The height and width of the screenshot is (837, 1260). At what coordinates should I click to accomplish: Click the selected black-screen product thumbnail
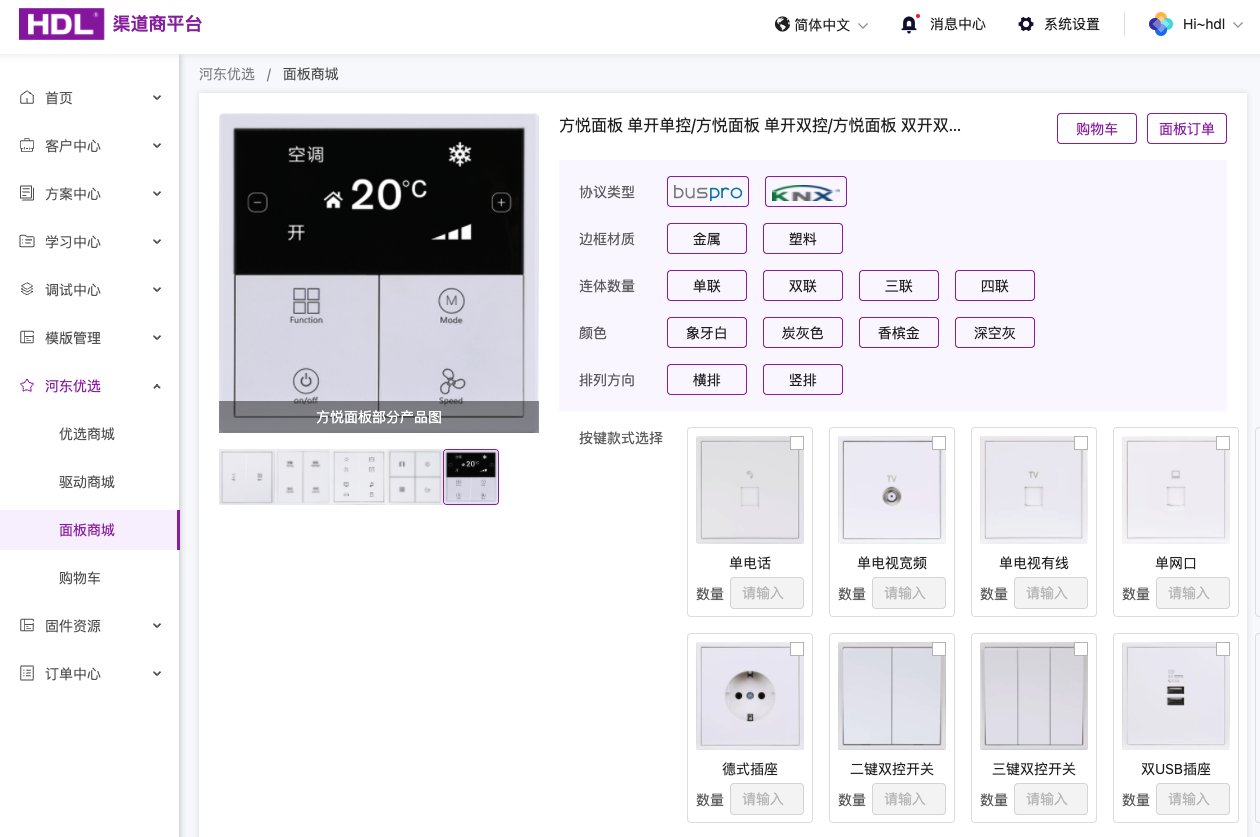pyautogui.click(x=471, y=477)
